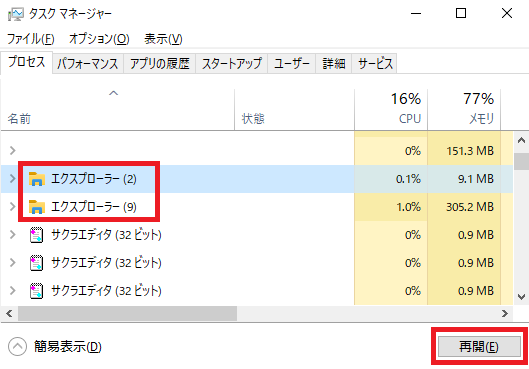Expand the unnamed top process row
529x369 pixels.
click(x=12, y=150)
